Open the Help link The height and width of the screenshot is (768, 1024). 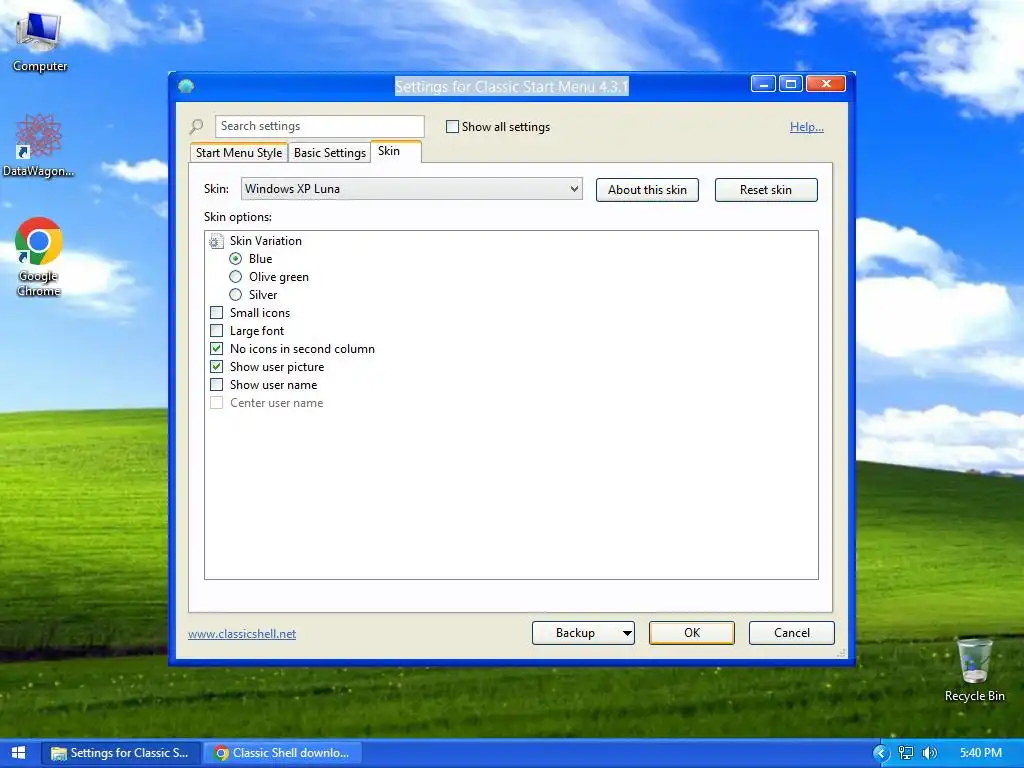tap(807, 127)
